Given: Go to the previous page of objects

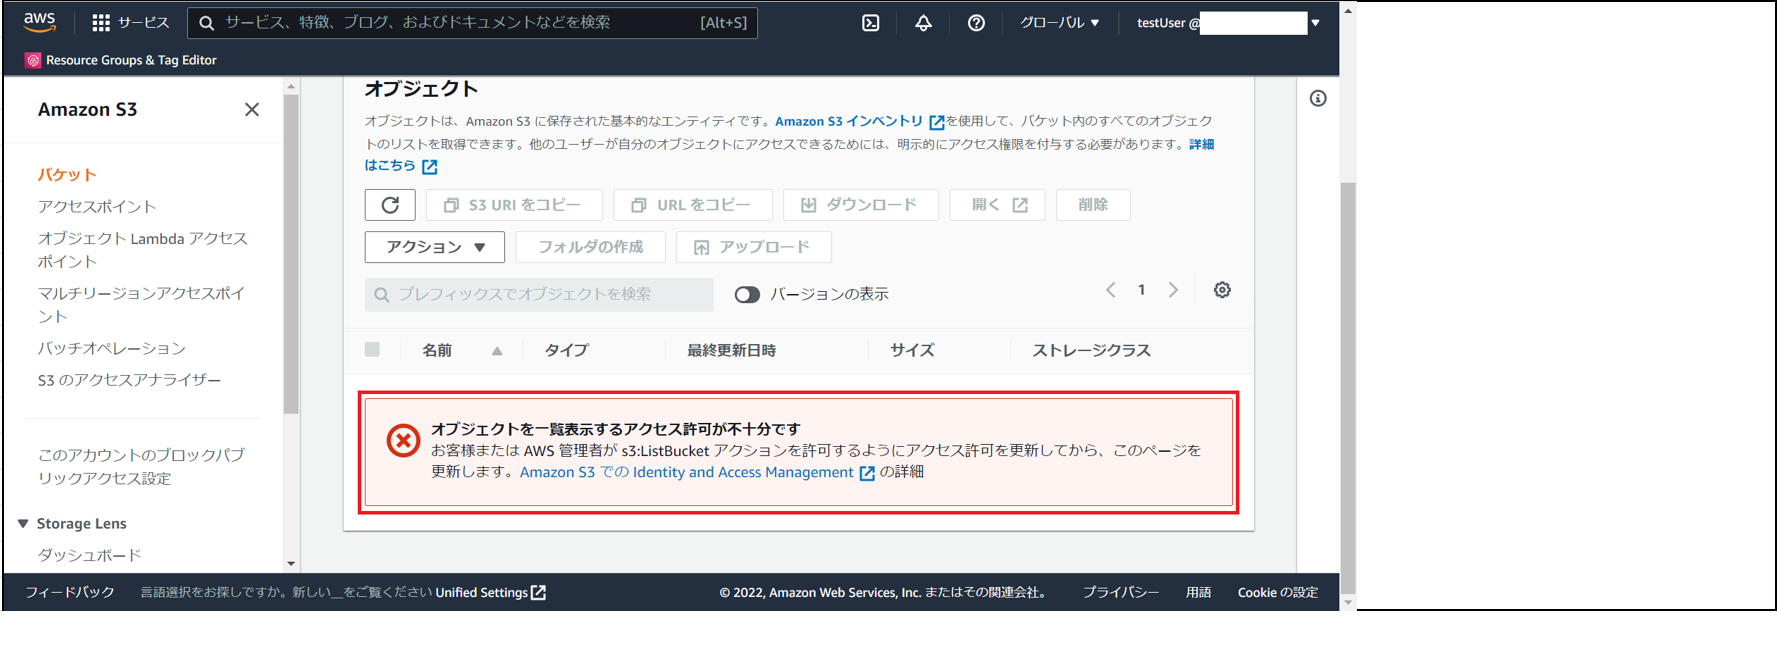Looking at the screenshot, I should tap(1110, 290).
